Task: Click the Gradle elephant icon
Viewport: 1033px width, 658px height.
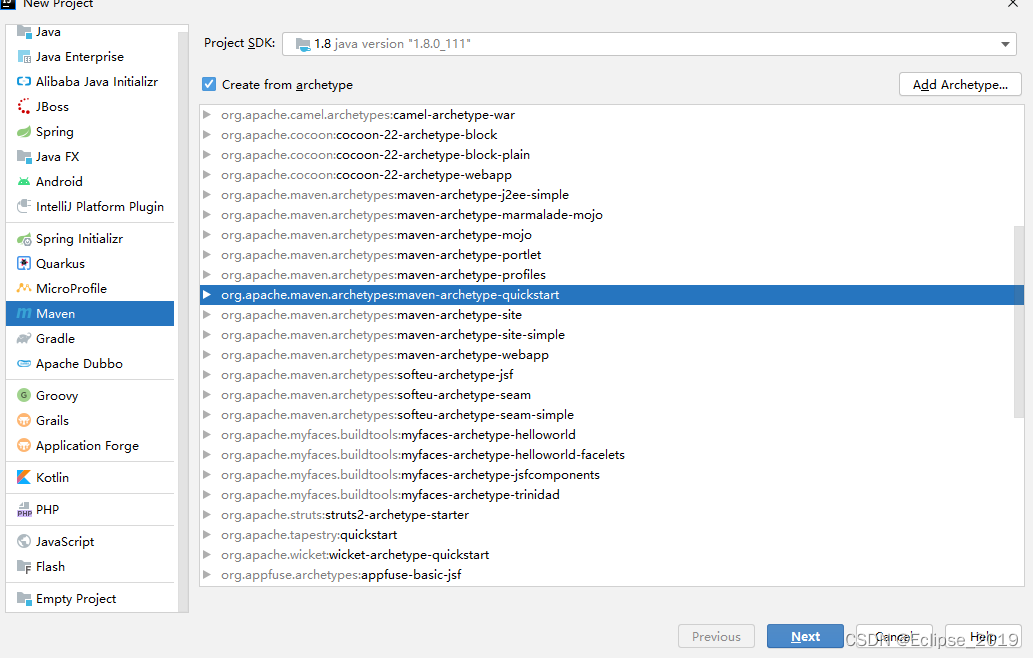Action: (x=24, y=339)
